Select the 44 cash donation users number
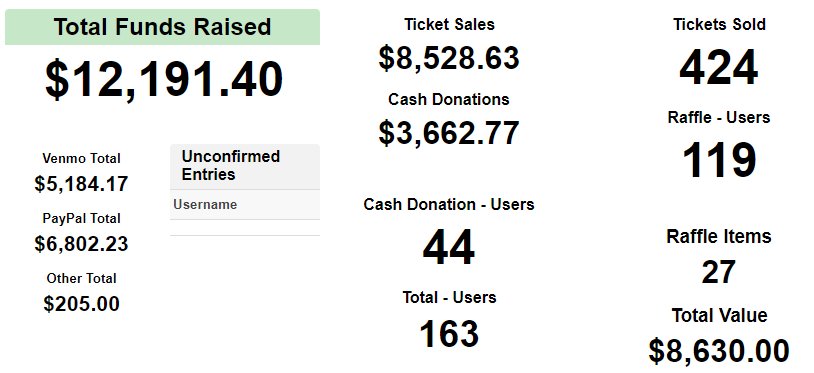Viewport: 814px width, 373px height. (449, 248)
